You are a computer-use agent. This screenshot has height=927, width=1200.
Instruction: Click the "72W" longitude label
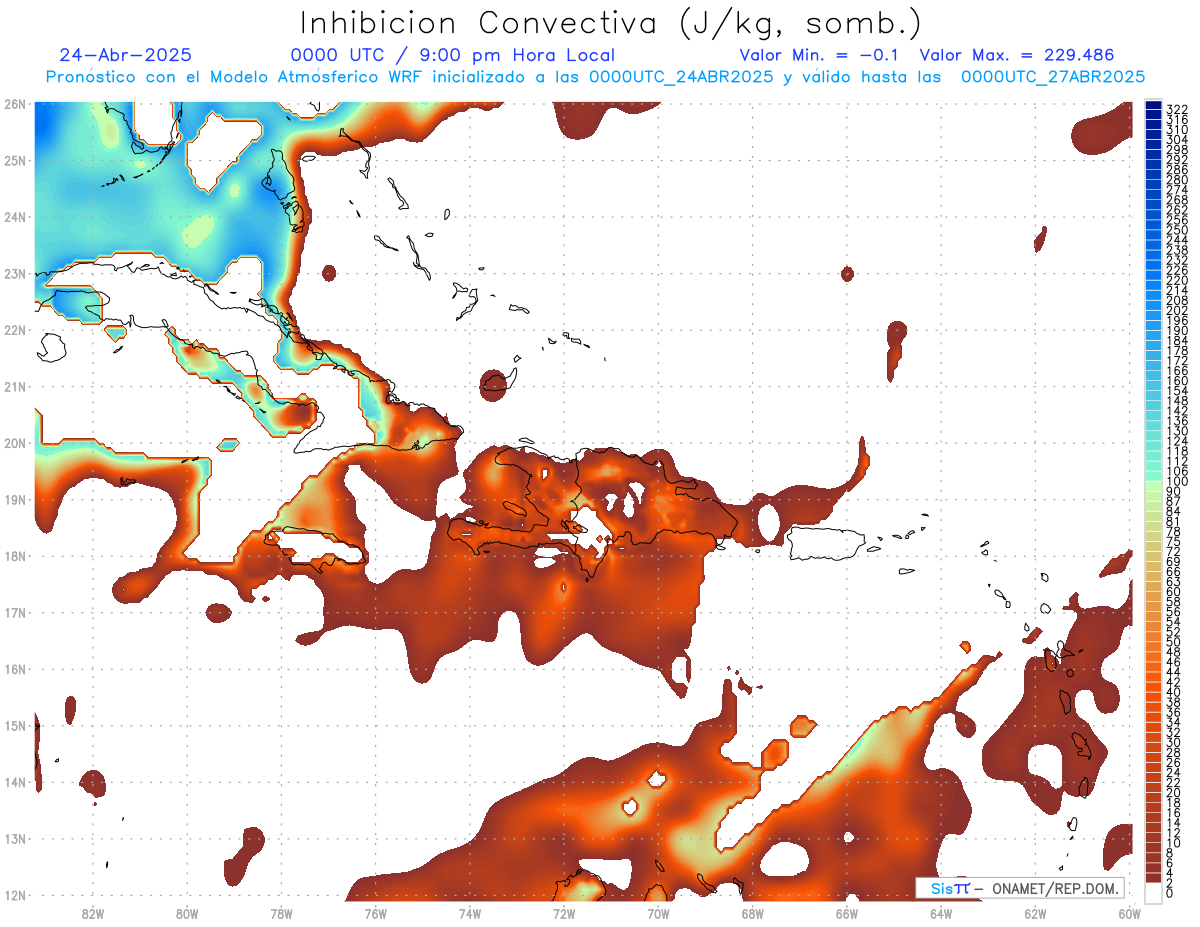coord(564,913)
